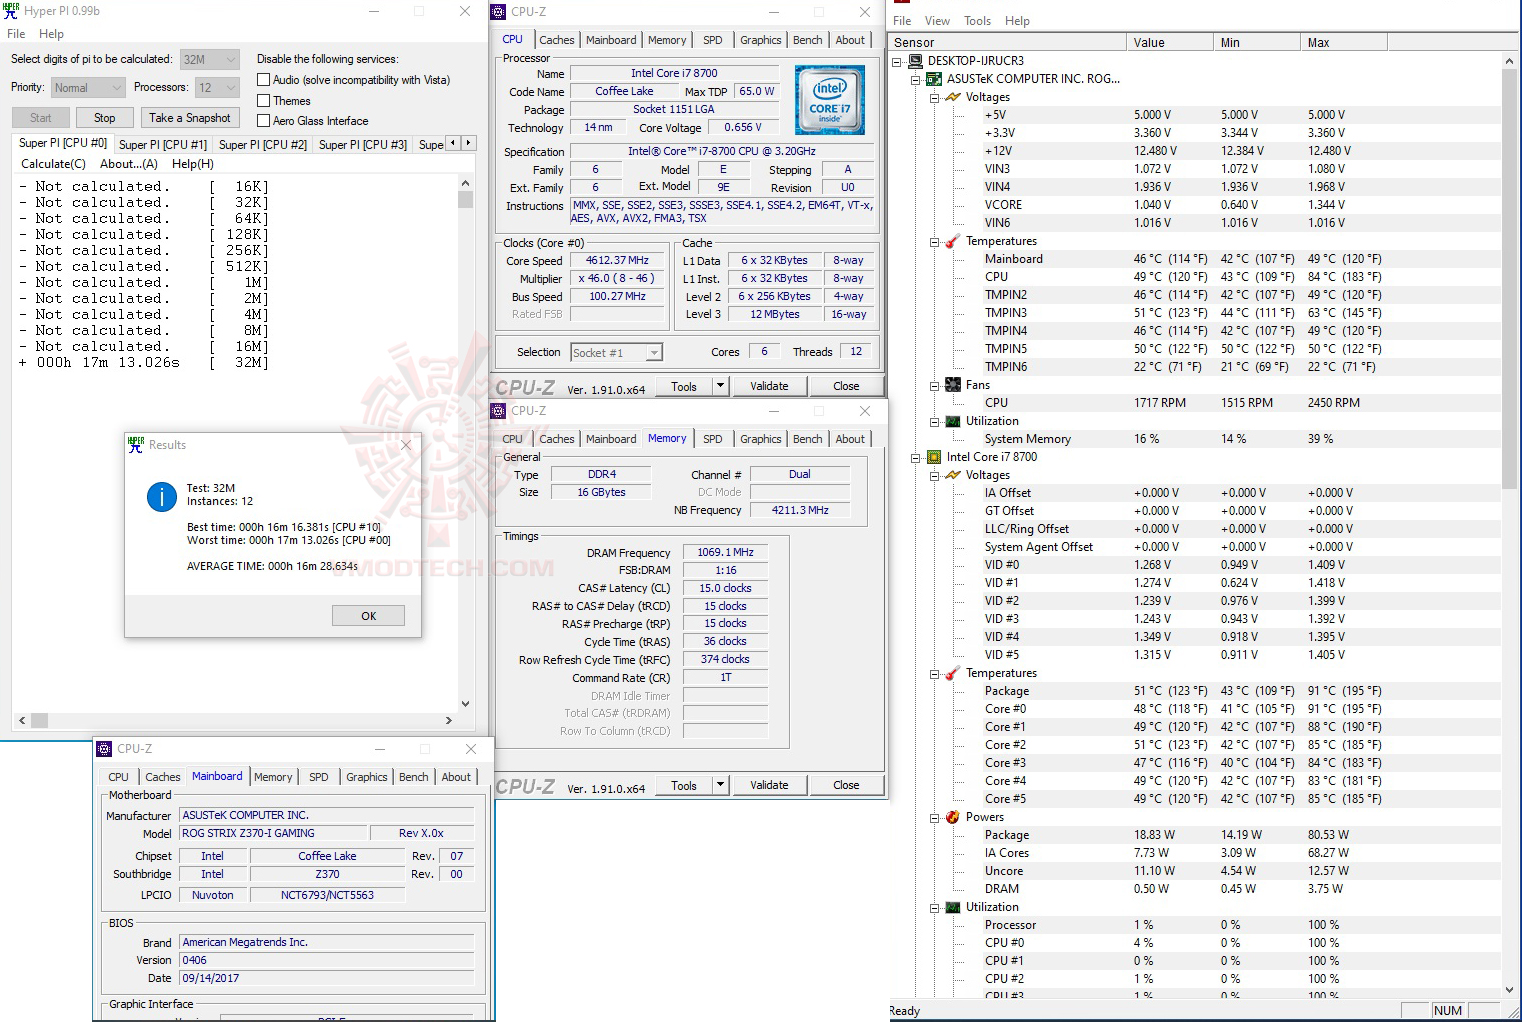Click the thermometer icon beside Mainboard temperatures group
This screenshot has width=1522, height=1022.
[x=953, y=241]
